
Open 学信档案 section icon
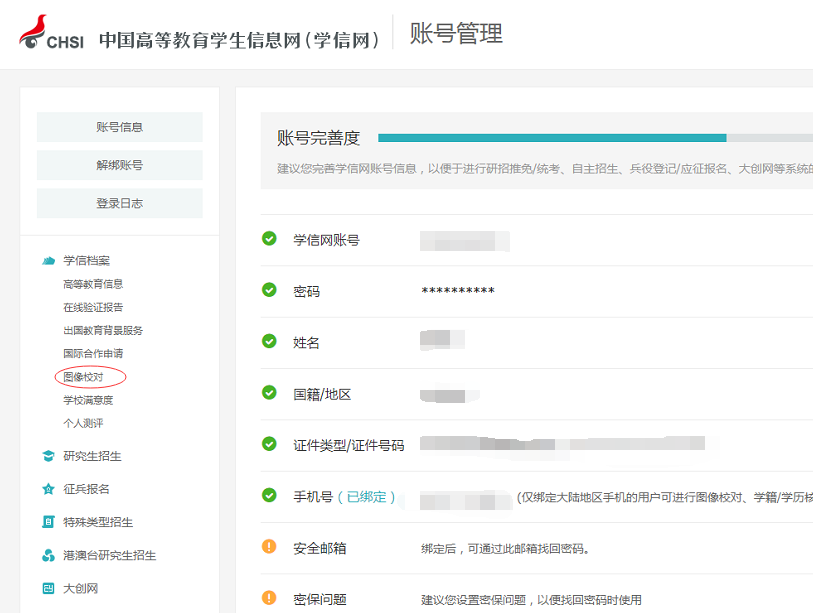(x=48, y=260)
